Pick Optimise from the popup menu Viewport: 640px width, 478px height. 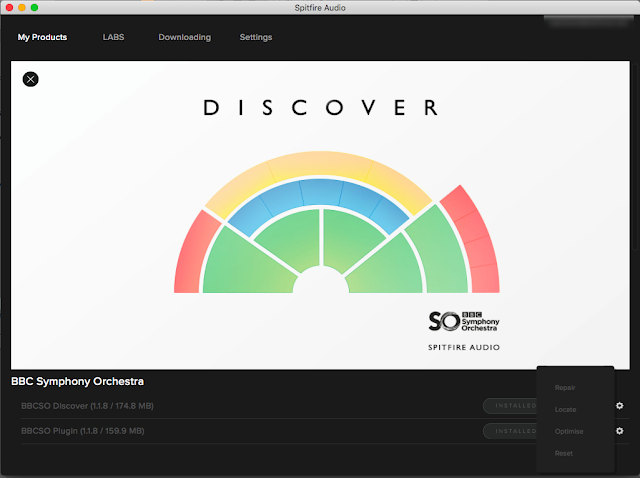(x=569, y=431)
